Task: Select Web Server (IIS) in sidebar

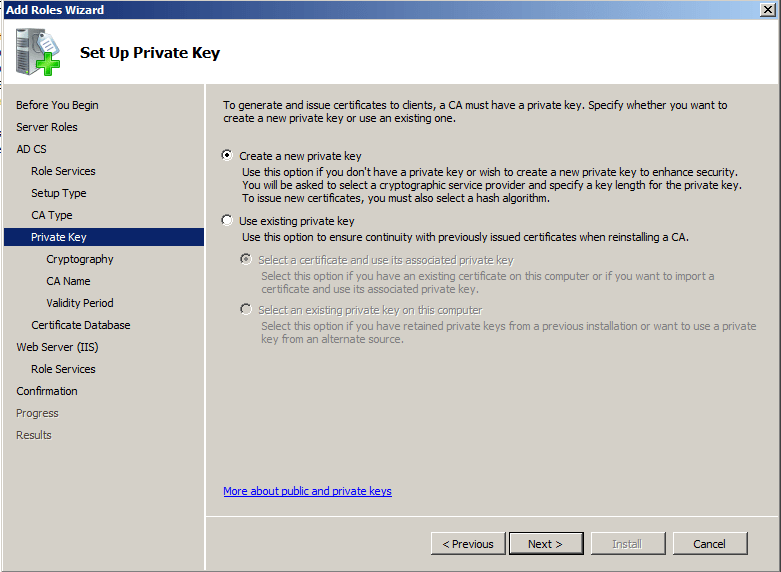Action: point(57,347)
